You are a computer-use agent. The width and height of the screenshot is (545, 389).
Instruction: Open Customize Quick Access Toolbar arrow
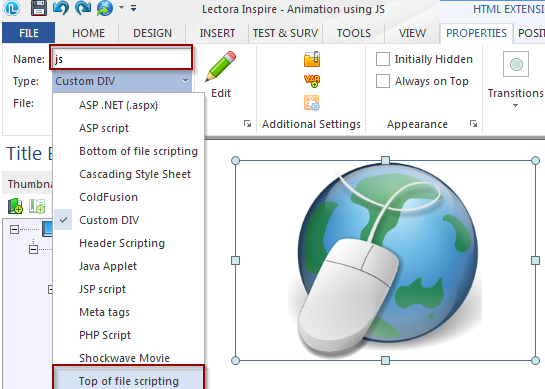133,8
